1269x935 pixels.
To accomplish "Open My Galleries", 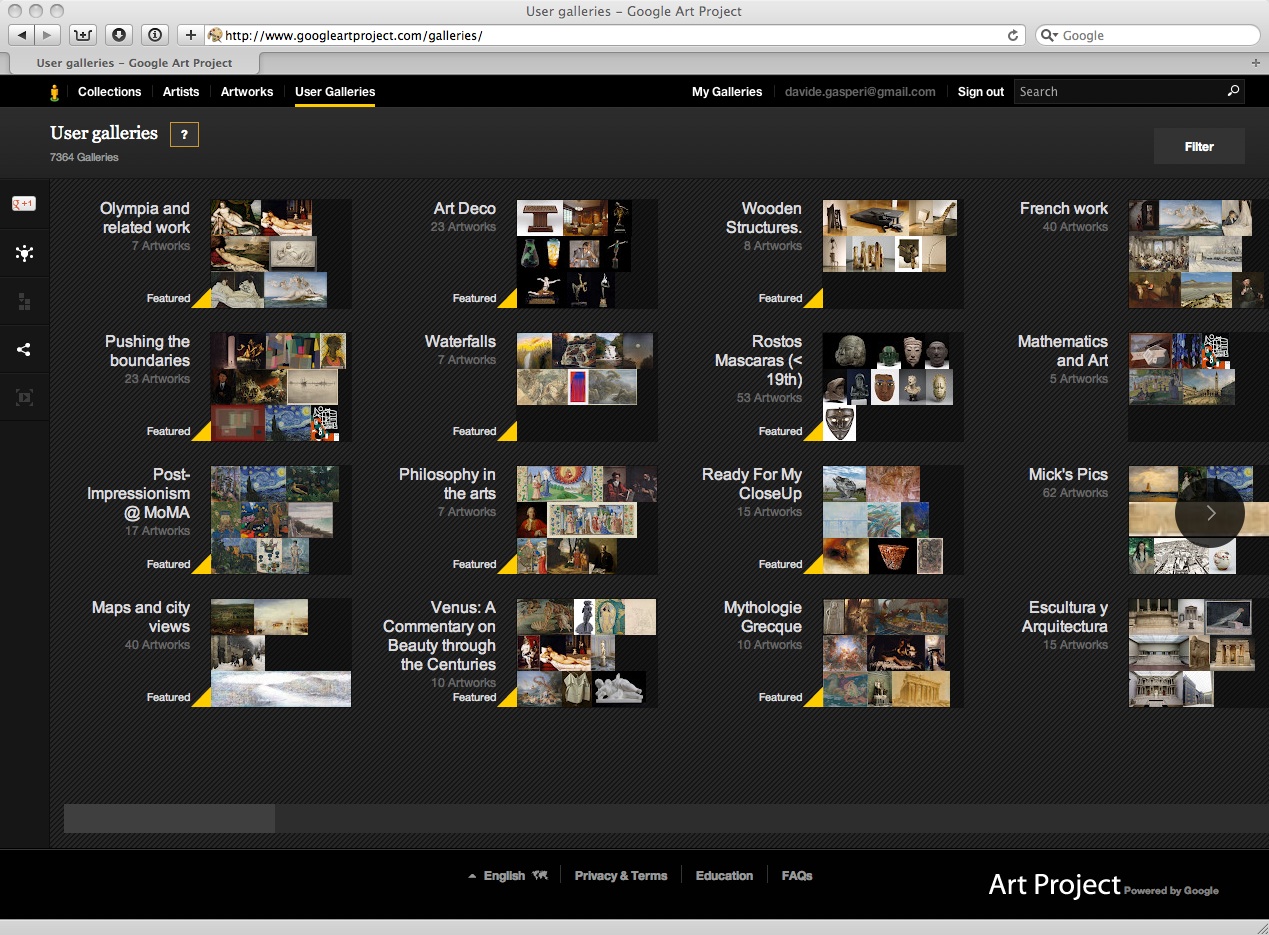I will pos(727,91).
